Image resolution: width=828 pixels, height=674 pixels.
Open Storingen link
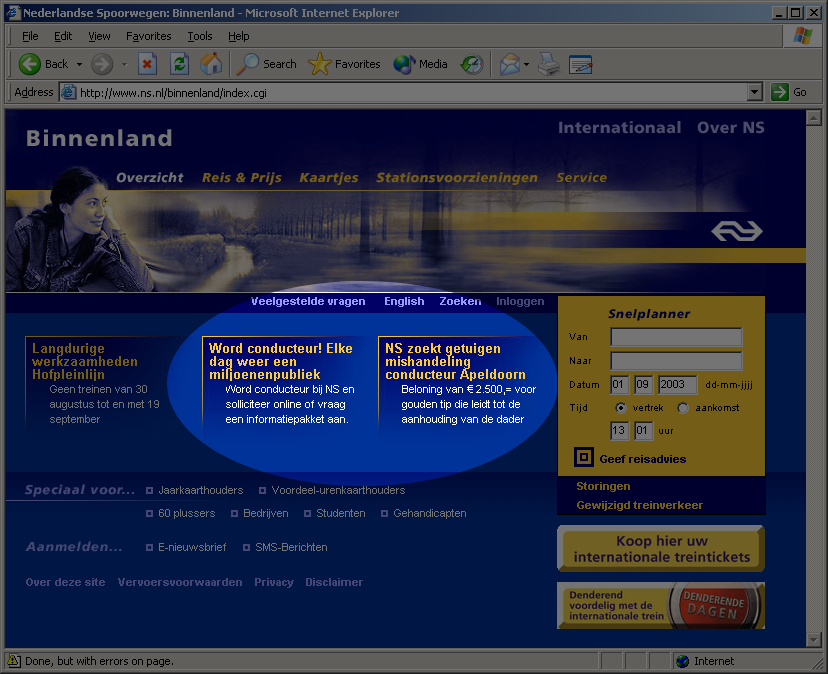click(x=603, y=486)
